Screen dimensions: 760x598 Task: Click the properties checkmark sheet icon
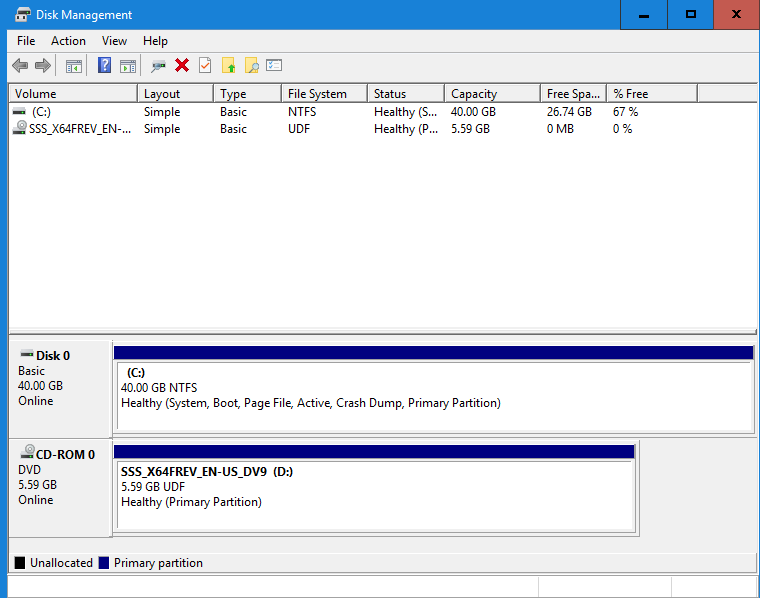[205, 65]
